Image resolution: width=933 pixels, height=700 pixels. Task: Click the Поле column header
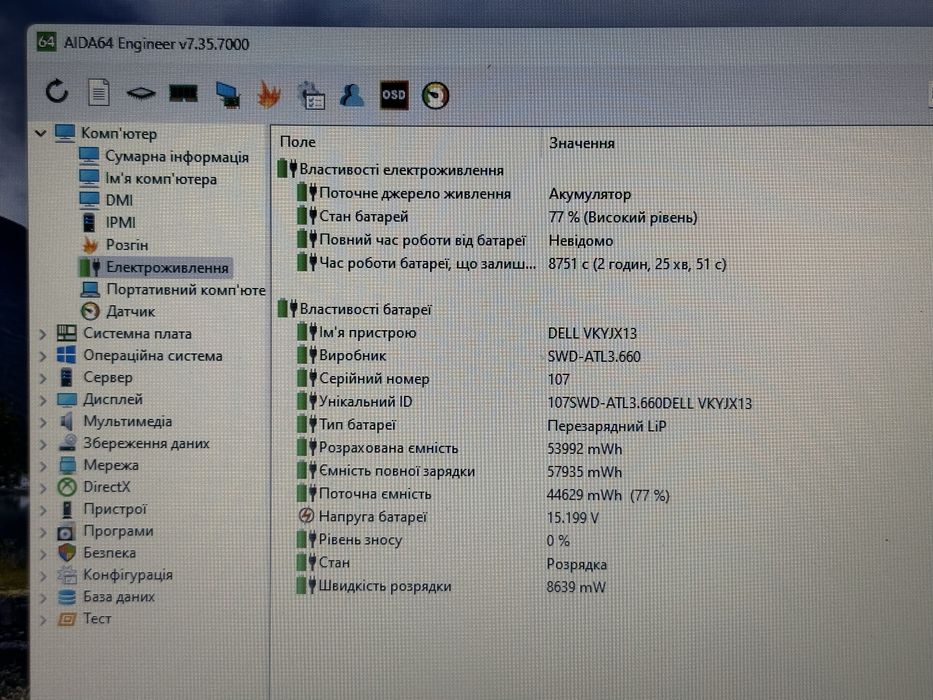(298, 142)
